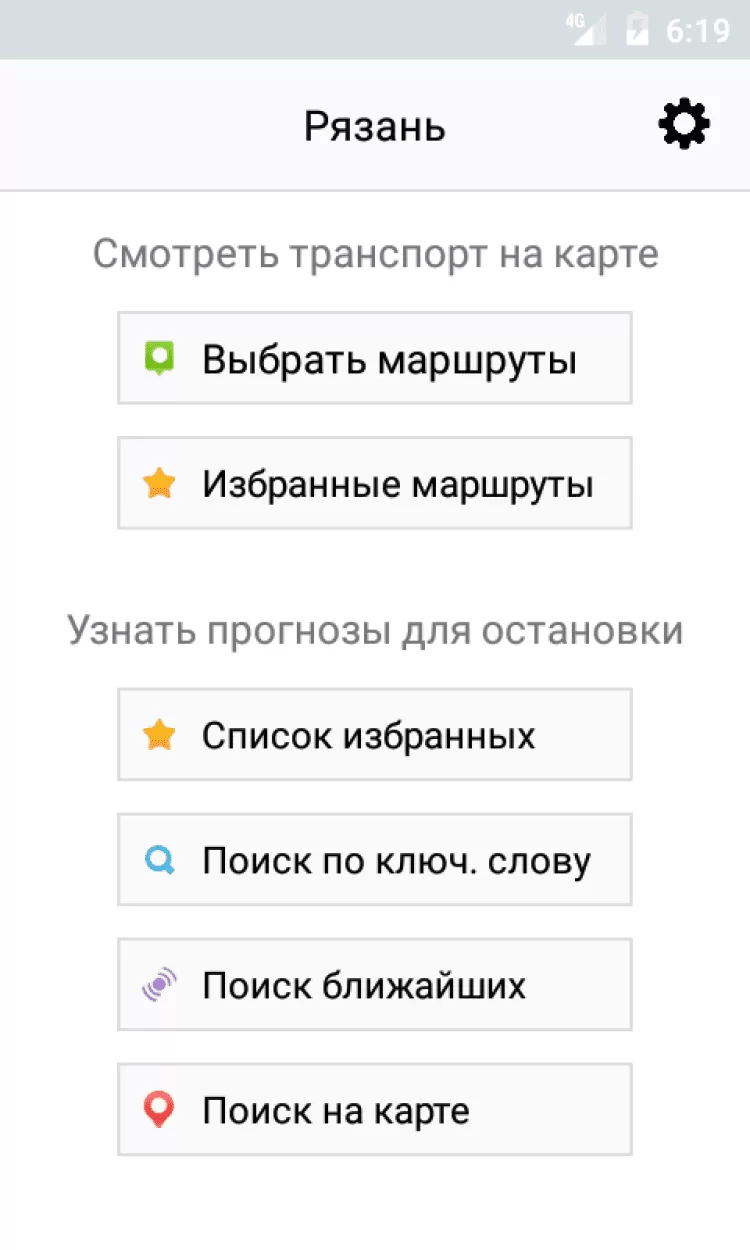Viewport: 750px width, 1250px height.
Task: Tap the blue magnifier search icon
Action: [x=159, y=860]
